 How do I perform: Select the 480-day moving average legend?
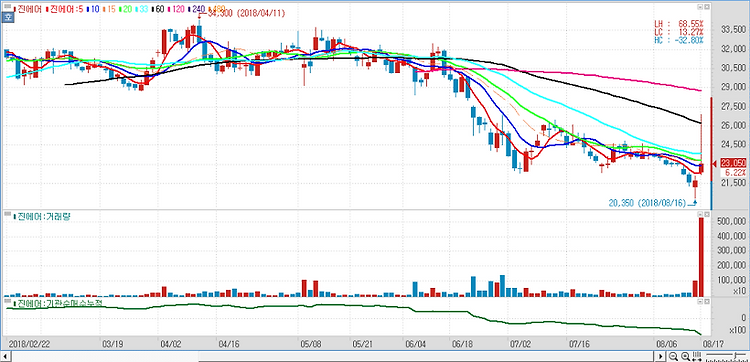[x=218, y=9]
